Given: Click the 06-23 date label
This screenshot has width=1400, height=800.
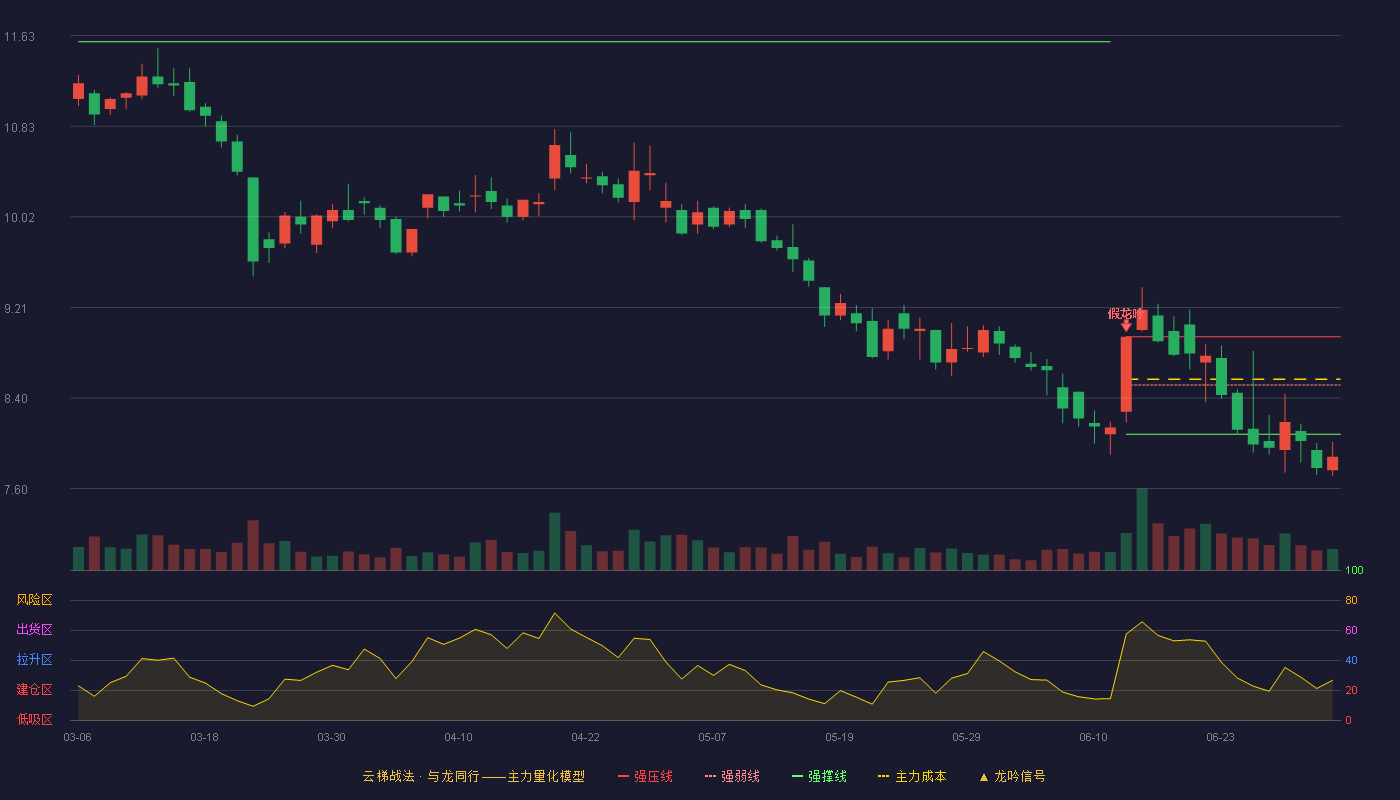Looking at the screenshot, I should [x=1220, y=737].
